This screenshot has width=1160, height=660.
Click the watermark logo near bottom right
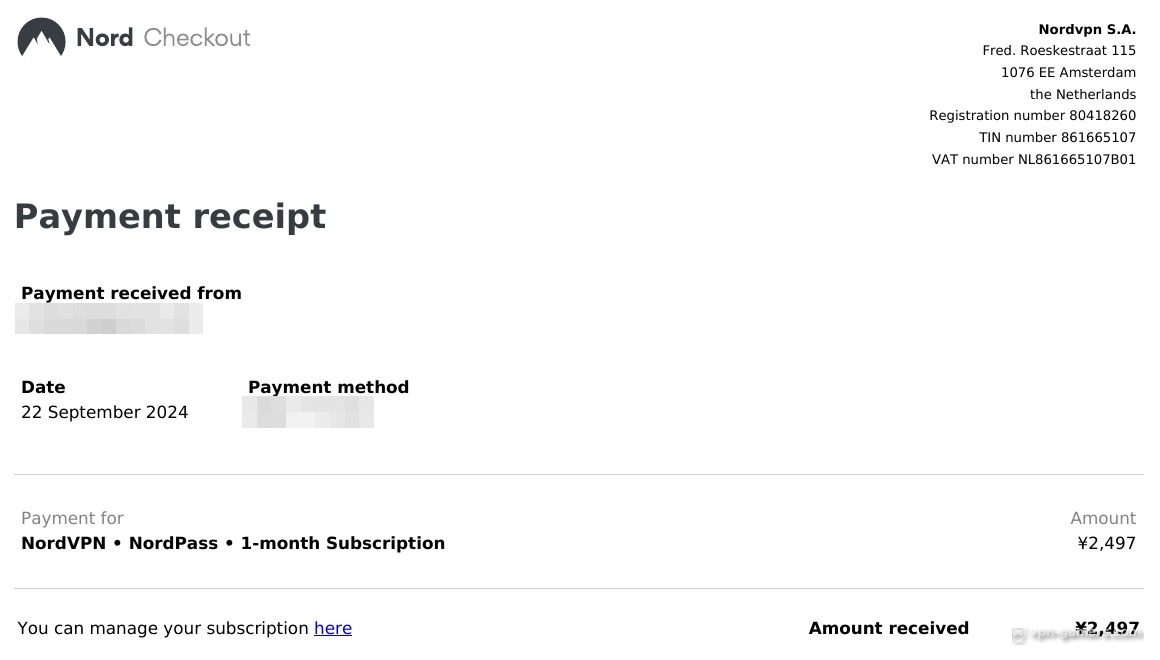[x=1019, y=634]
